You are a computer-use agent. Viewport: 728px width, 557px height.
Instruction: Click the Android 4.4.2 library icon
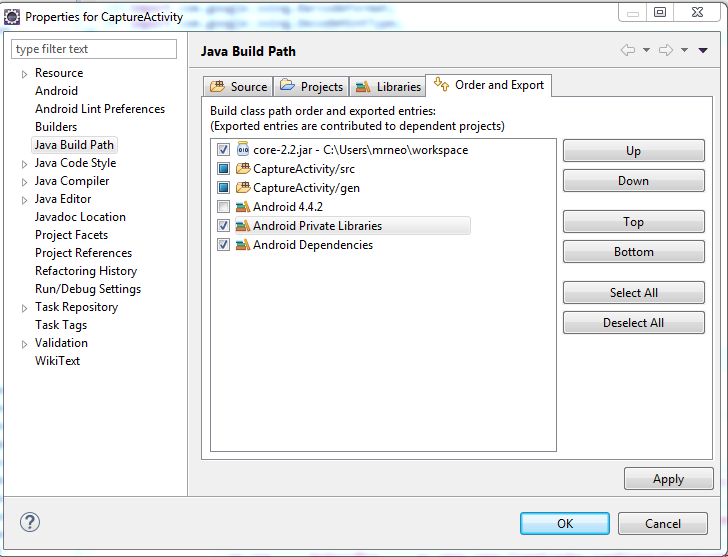(243, 207)
